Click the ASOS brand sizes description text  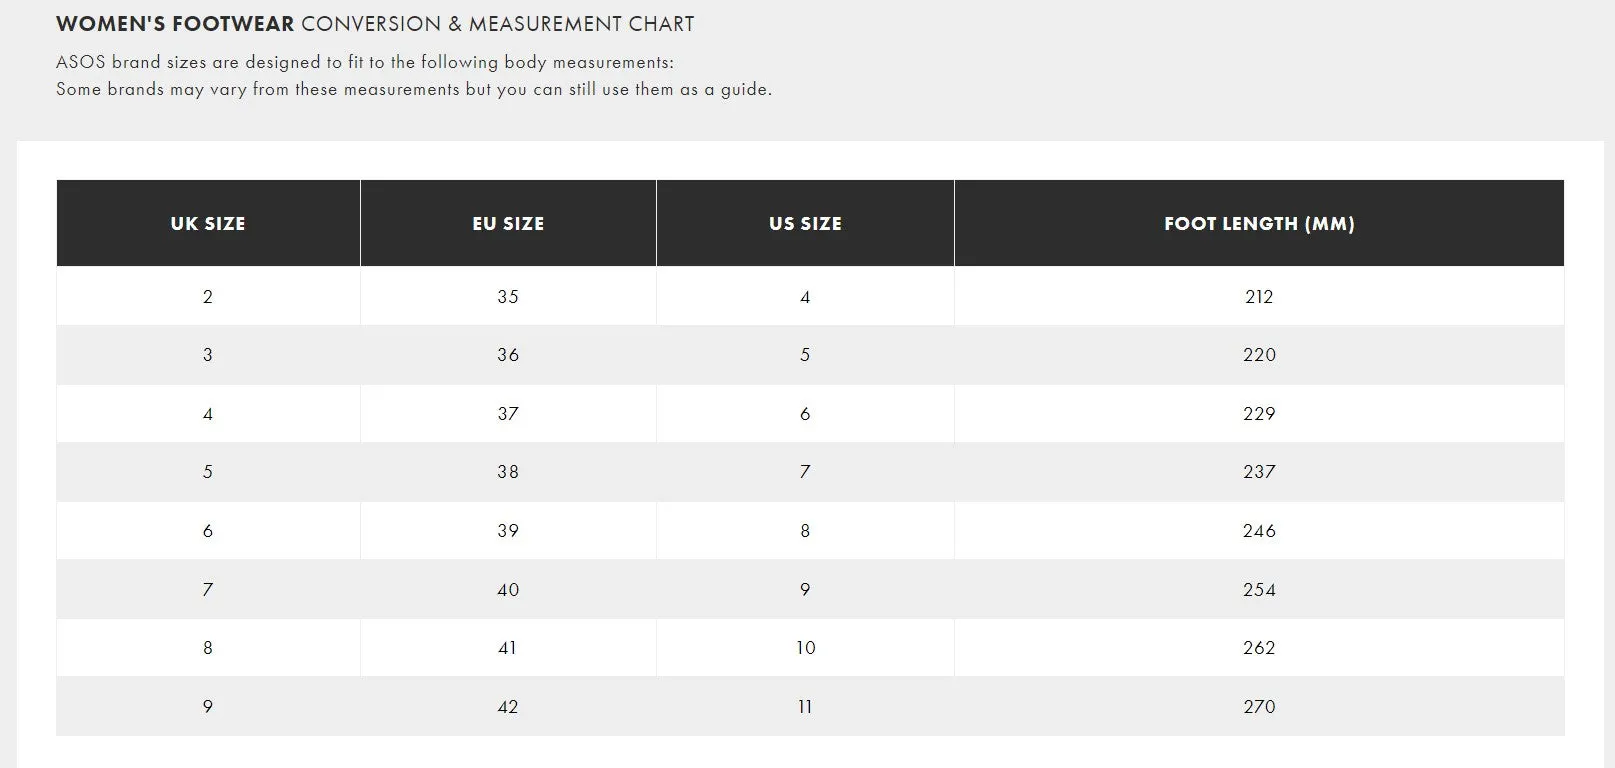414,76
